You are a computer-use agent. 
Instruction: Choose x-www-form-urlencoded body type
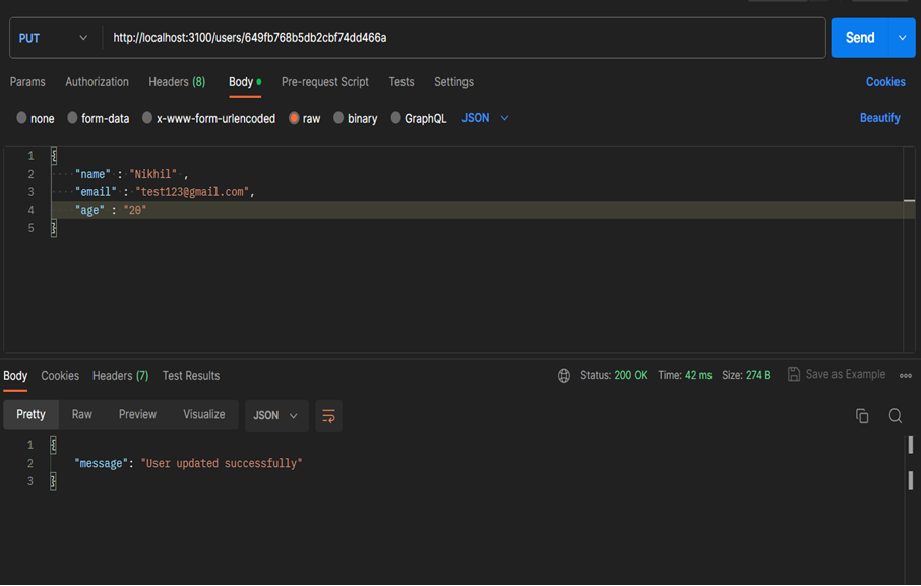coord(147,118)
